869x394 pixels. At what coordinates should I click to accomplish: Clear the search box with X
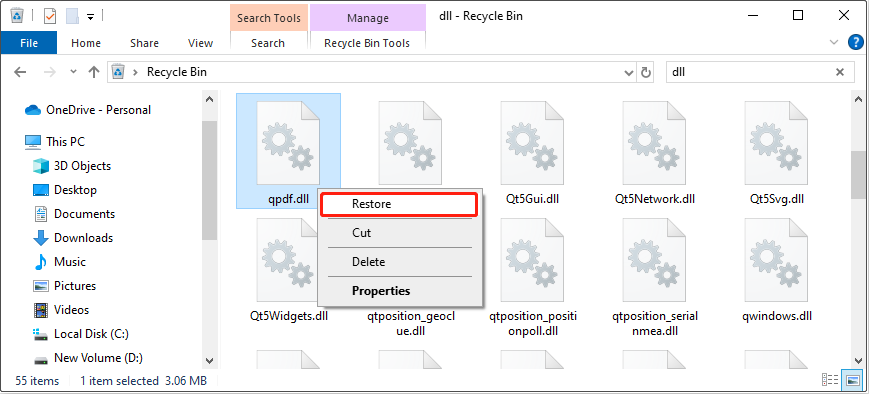840,72
